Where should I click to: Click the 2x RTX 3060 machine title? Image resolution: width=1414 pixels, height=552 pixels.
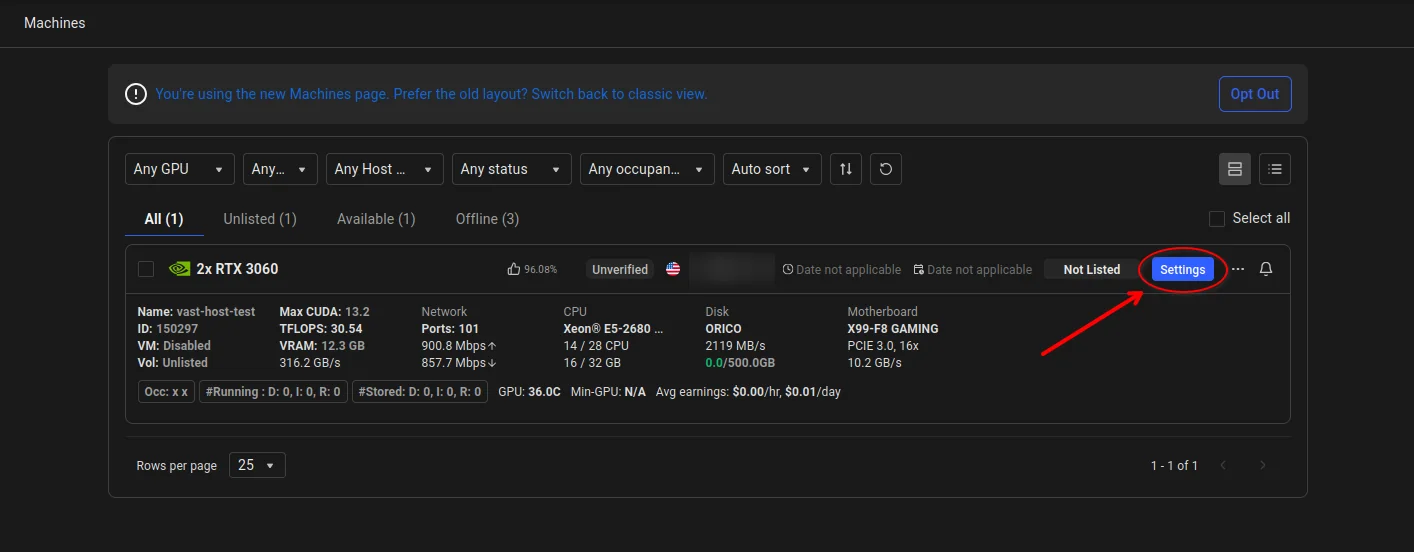point(237,269)
